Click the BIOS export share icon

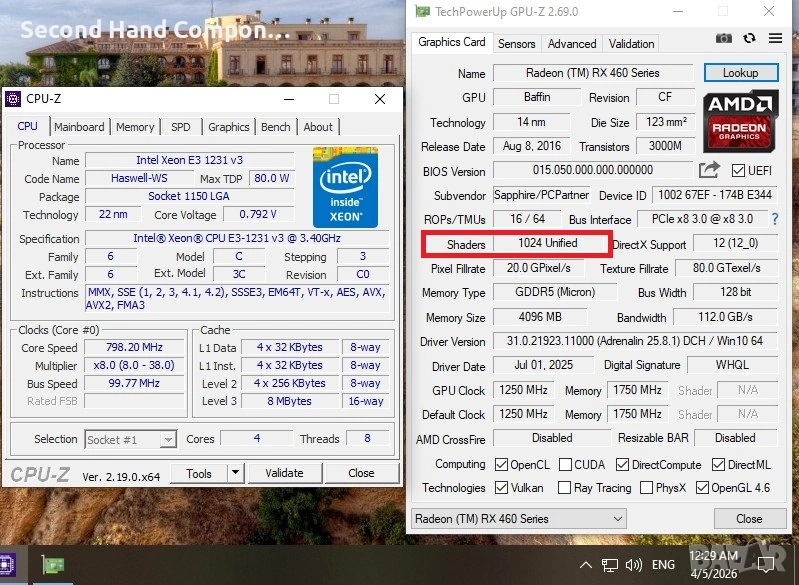[709, 171]
